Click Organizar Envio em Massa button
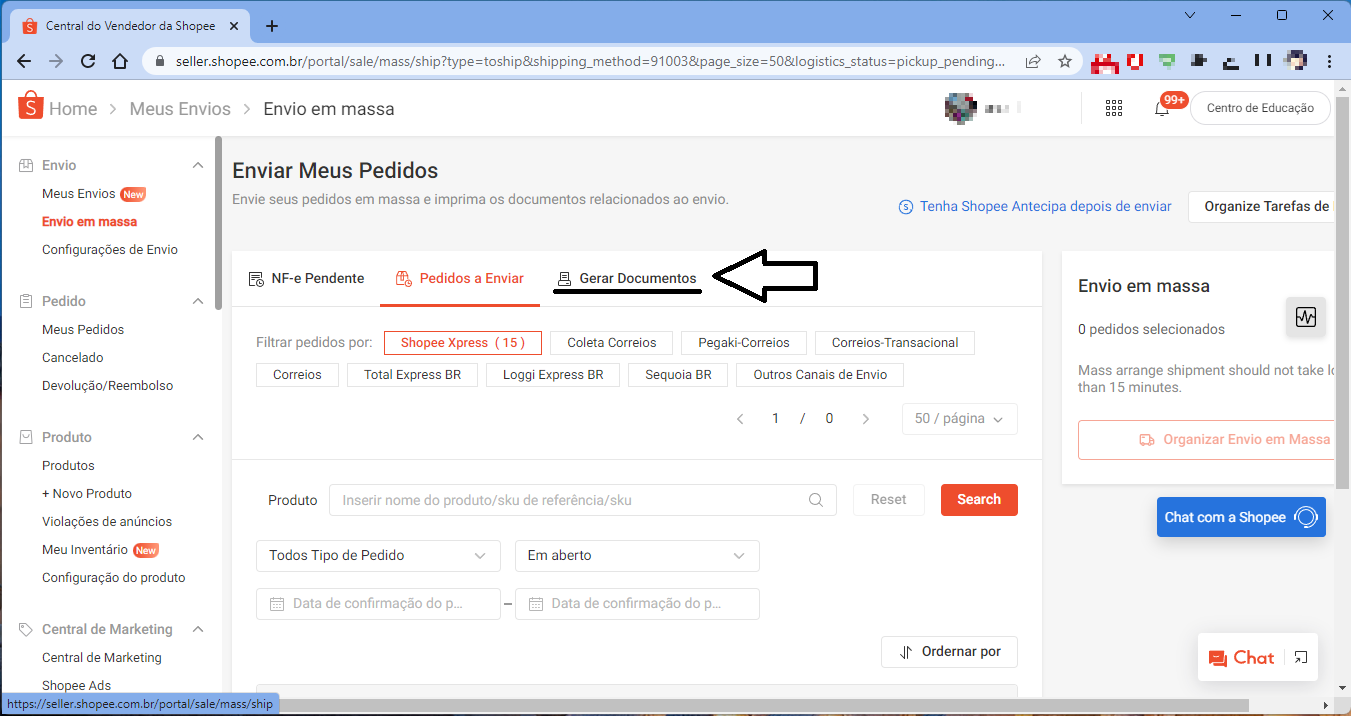1351x716 pixels. pos(1207,440)
